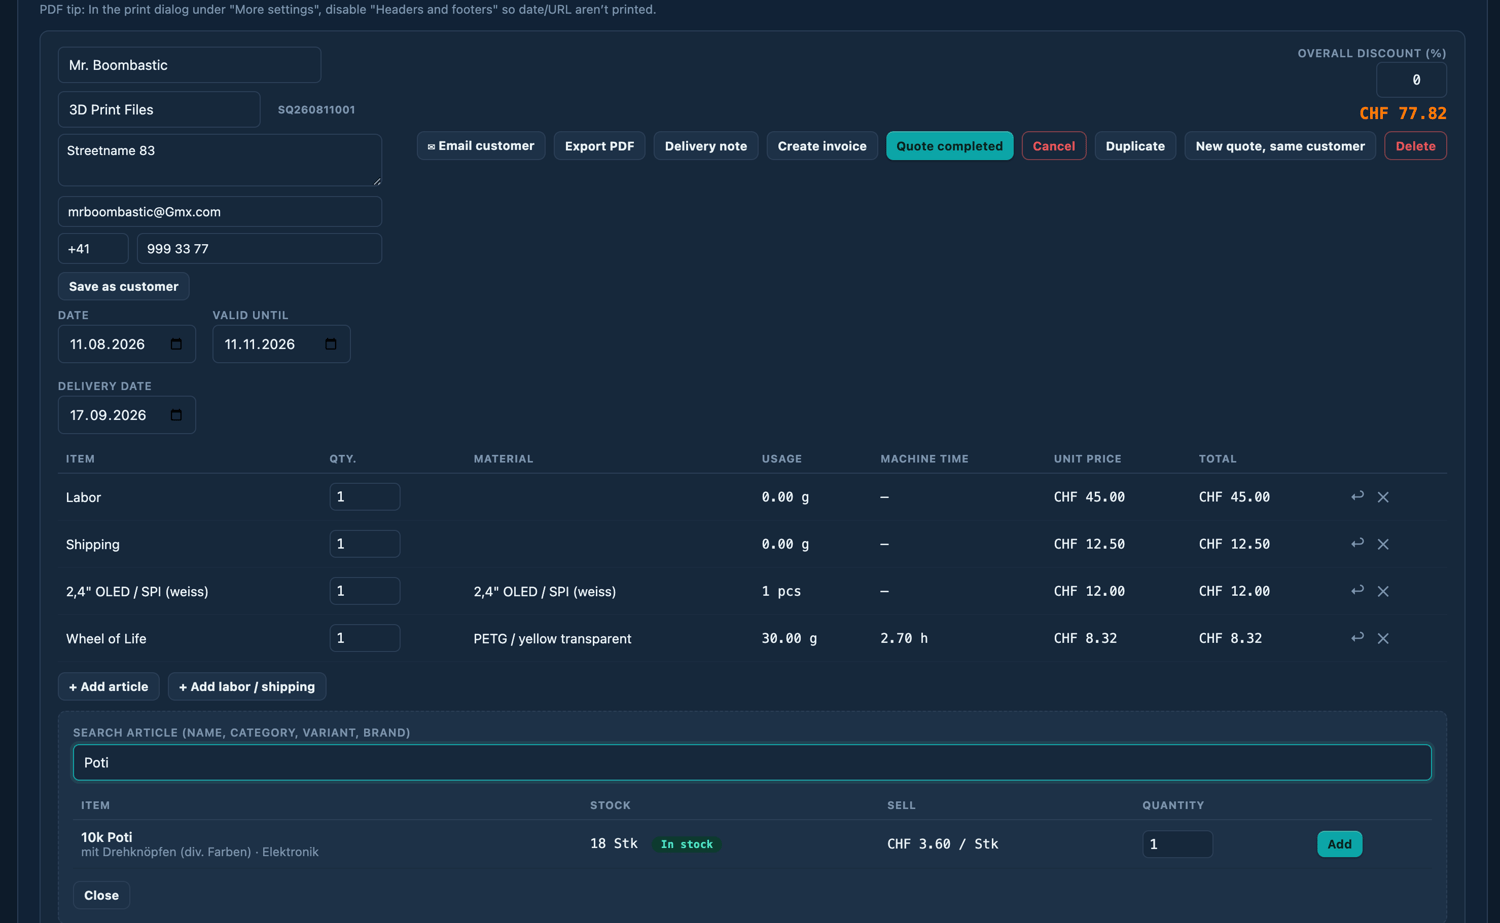Remove the Shipping line item

[1383, 544]
